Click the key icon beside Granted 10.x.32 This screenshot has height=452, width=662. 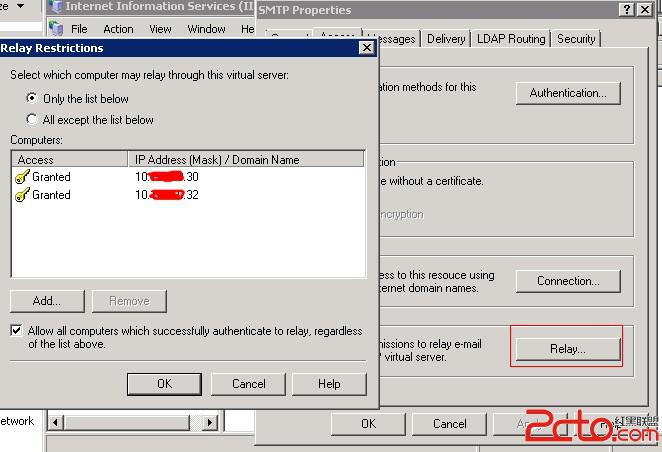22,195
